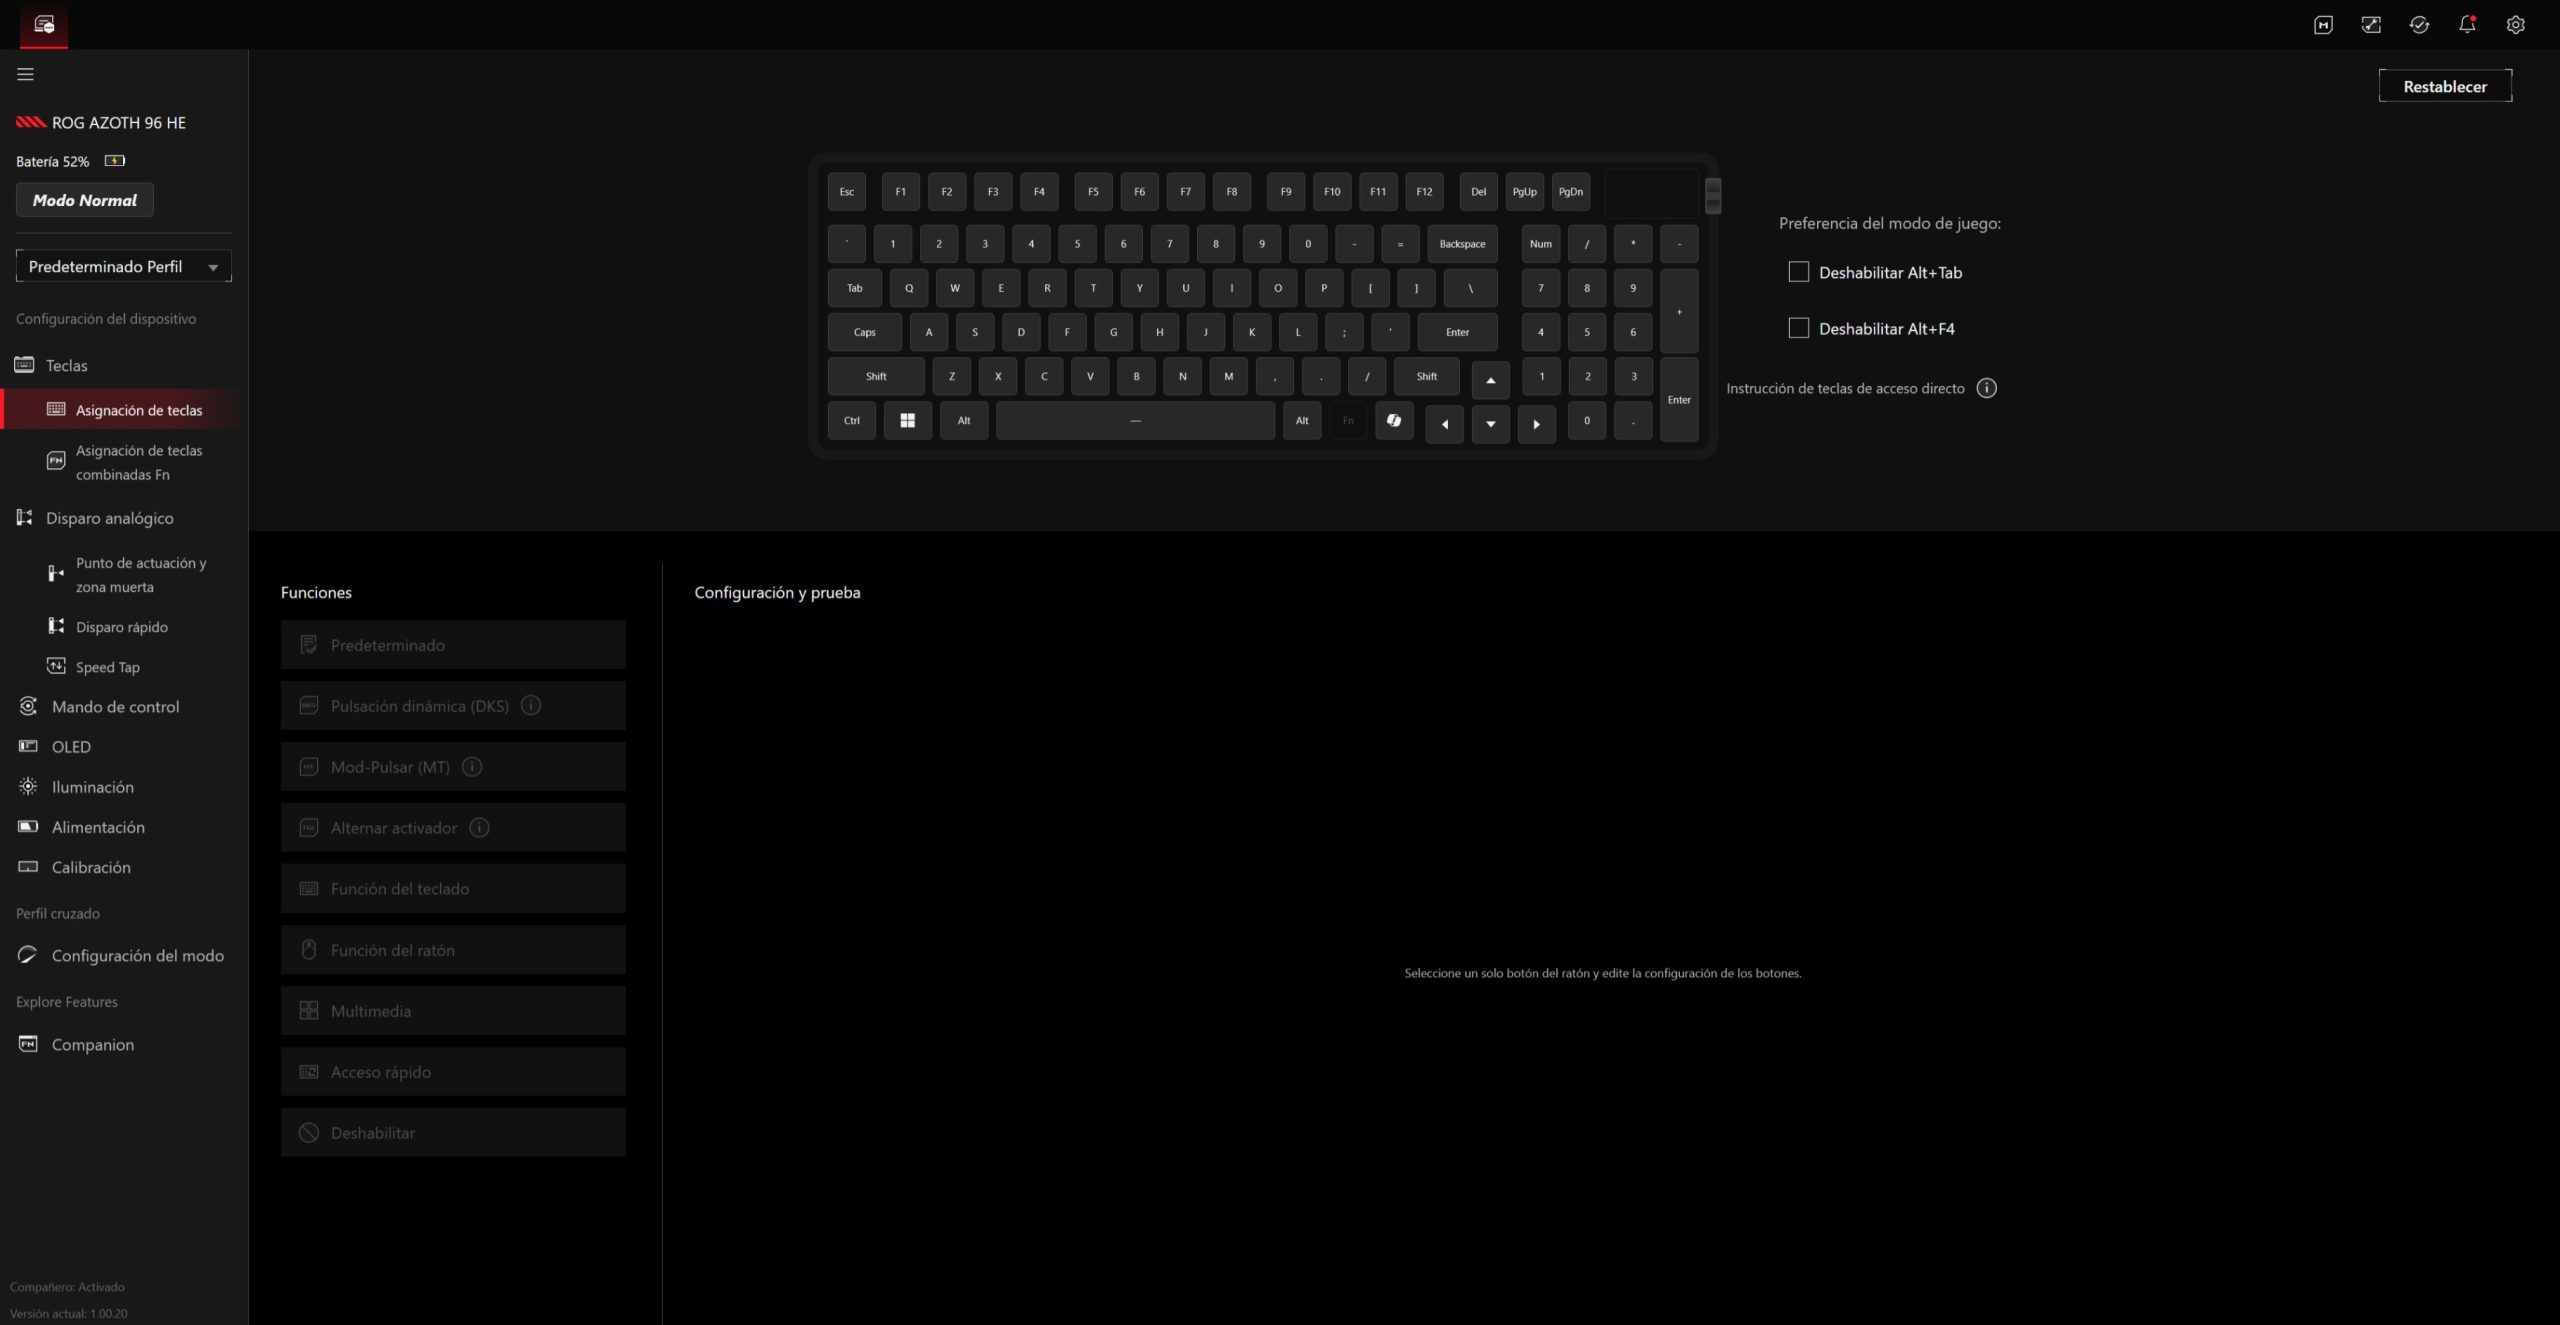Toggle the Modo Normal button

(x=85, y=200)
